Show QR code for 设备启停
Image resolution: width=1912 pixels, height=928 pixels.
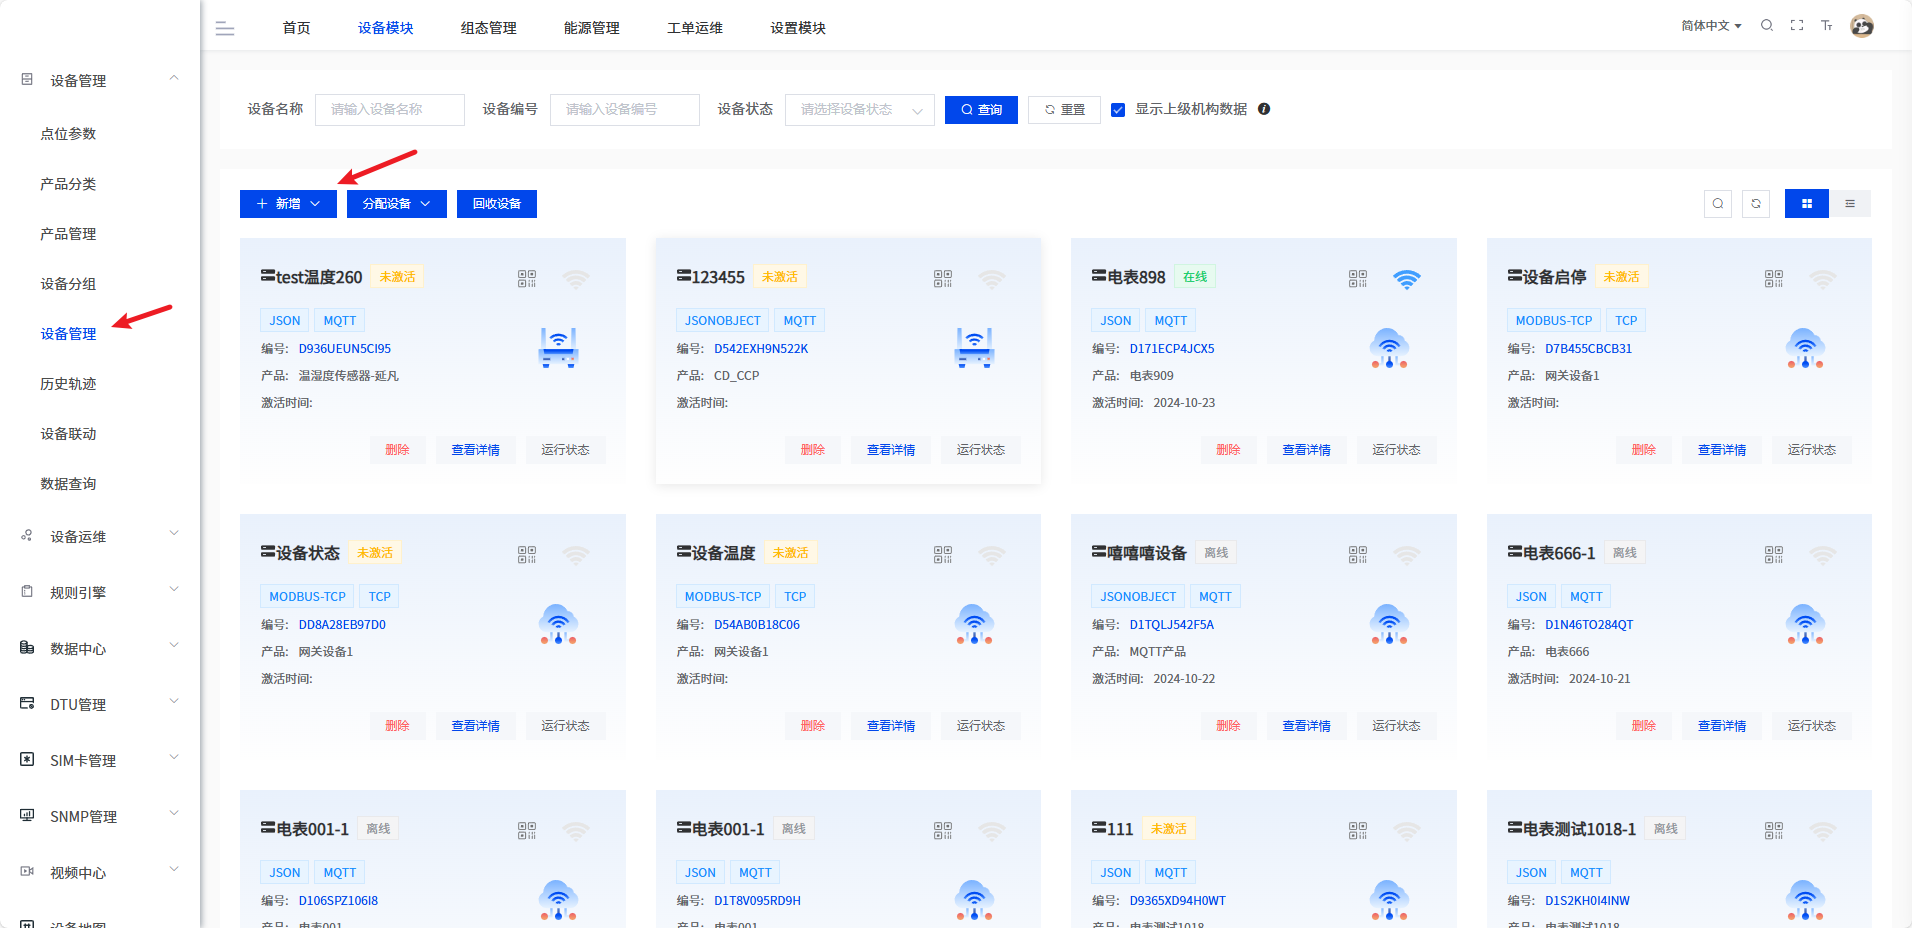click(1774, 278)
